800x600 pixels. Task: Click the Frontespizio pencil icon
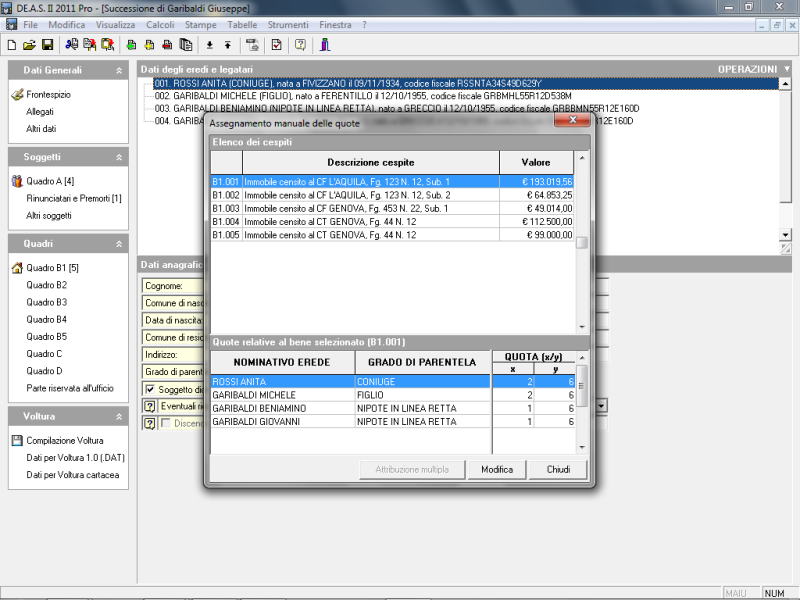[17, 94]
